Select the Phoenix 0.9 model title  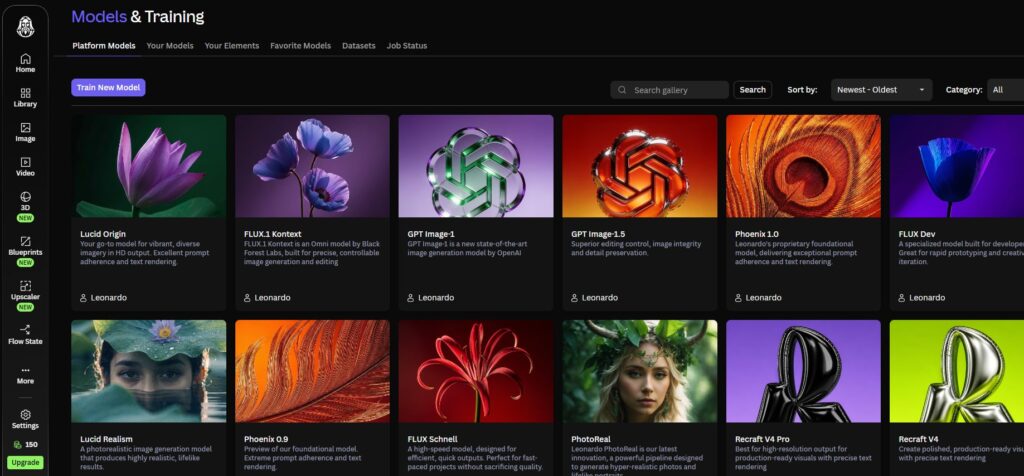coord(265,439)
